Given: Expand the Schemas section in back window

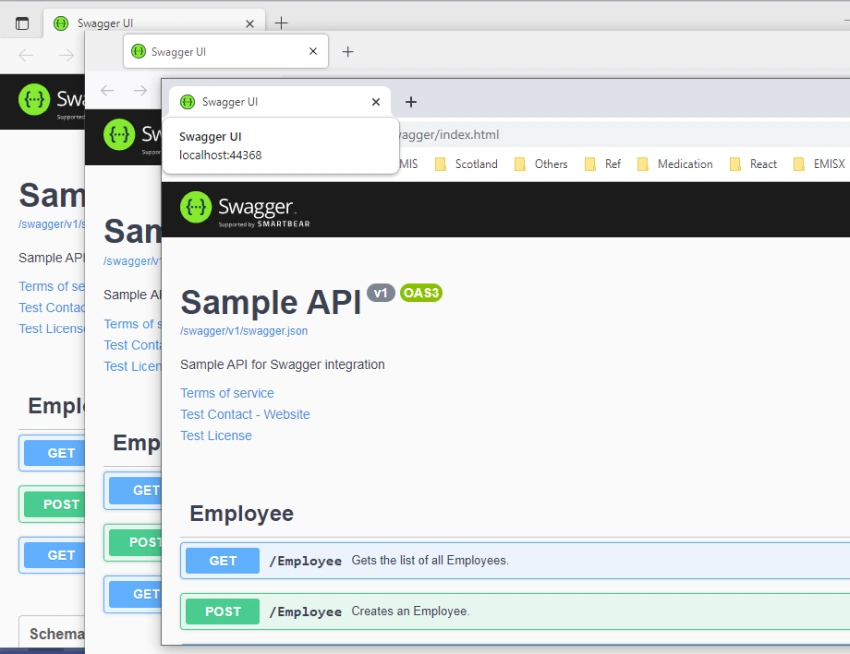Looking at the screenshot, I should click(x=52, y=632).
